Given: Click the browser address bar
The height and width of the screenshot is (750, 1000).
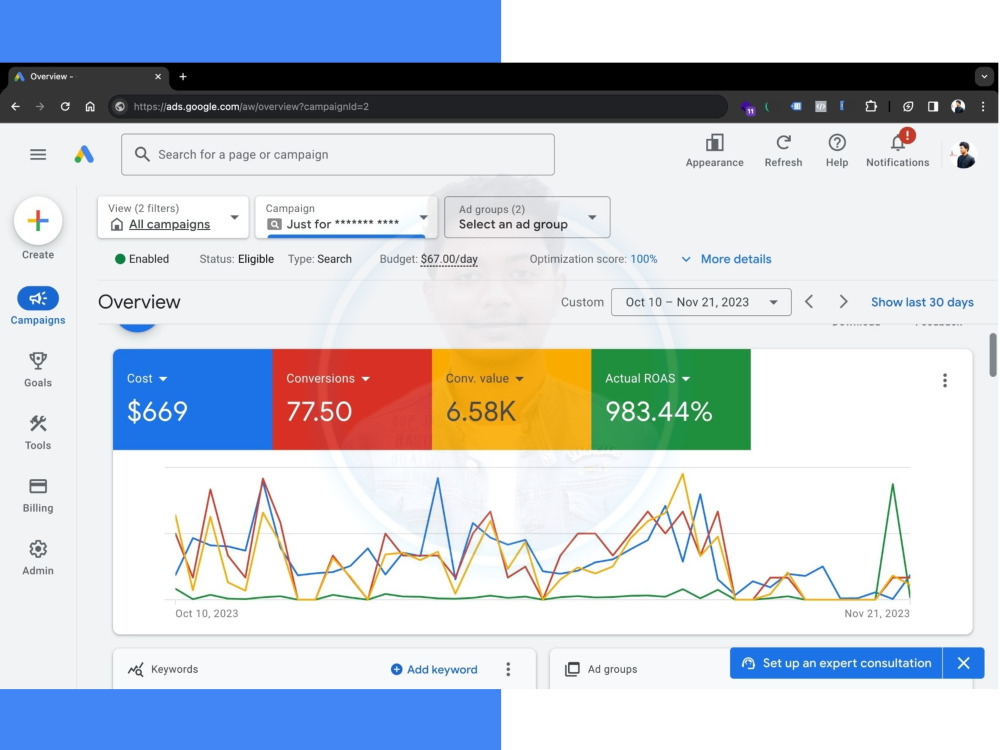Looking at the screenshot, I should click(418, 107).
